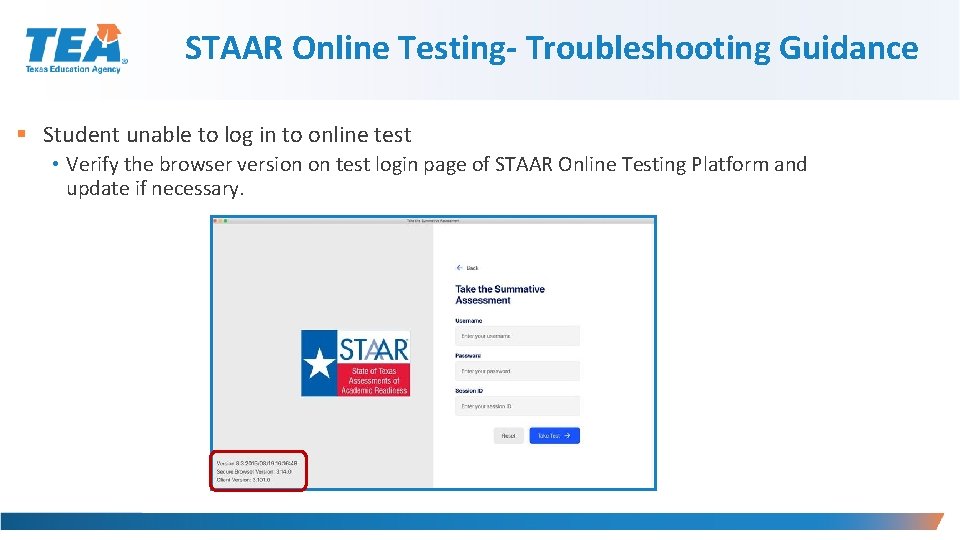
Task: Focus the Password input field
Action: point(517,371)
